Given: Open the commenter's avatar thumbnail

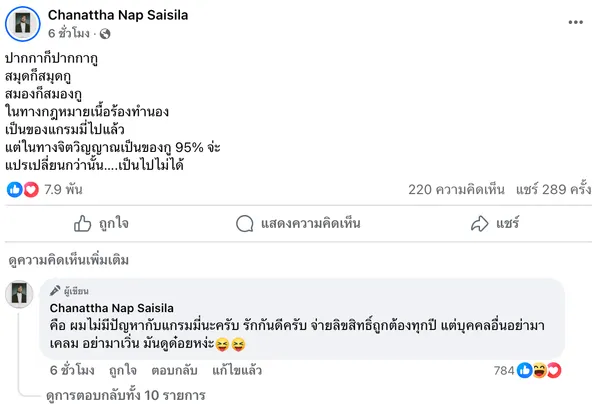Looking at the screenshot, I should [x=22, y=294].
